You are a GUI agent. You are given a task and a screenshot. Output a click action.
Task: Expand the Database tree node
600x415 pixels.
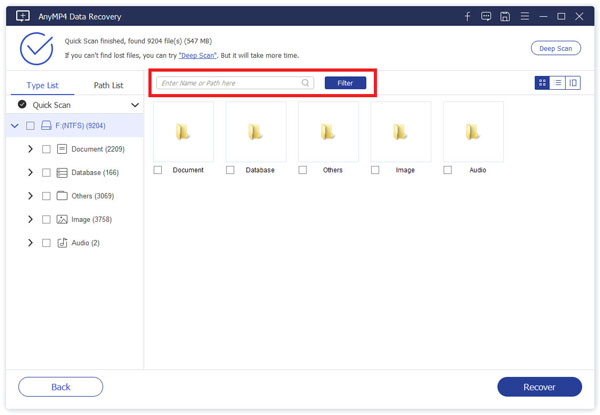pos(30,172)
